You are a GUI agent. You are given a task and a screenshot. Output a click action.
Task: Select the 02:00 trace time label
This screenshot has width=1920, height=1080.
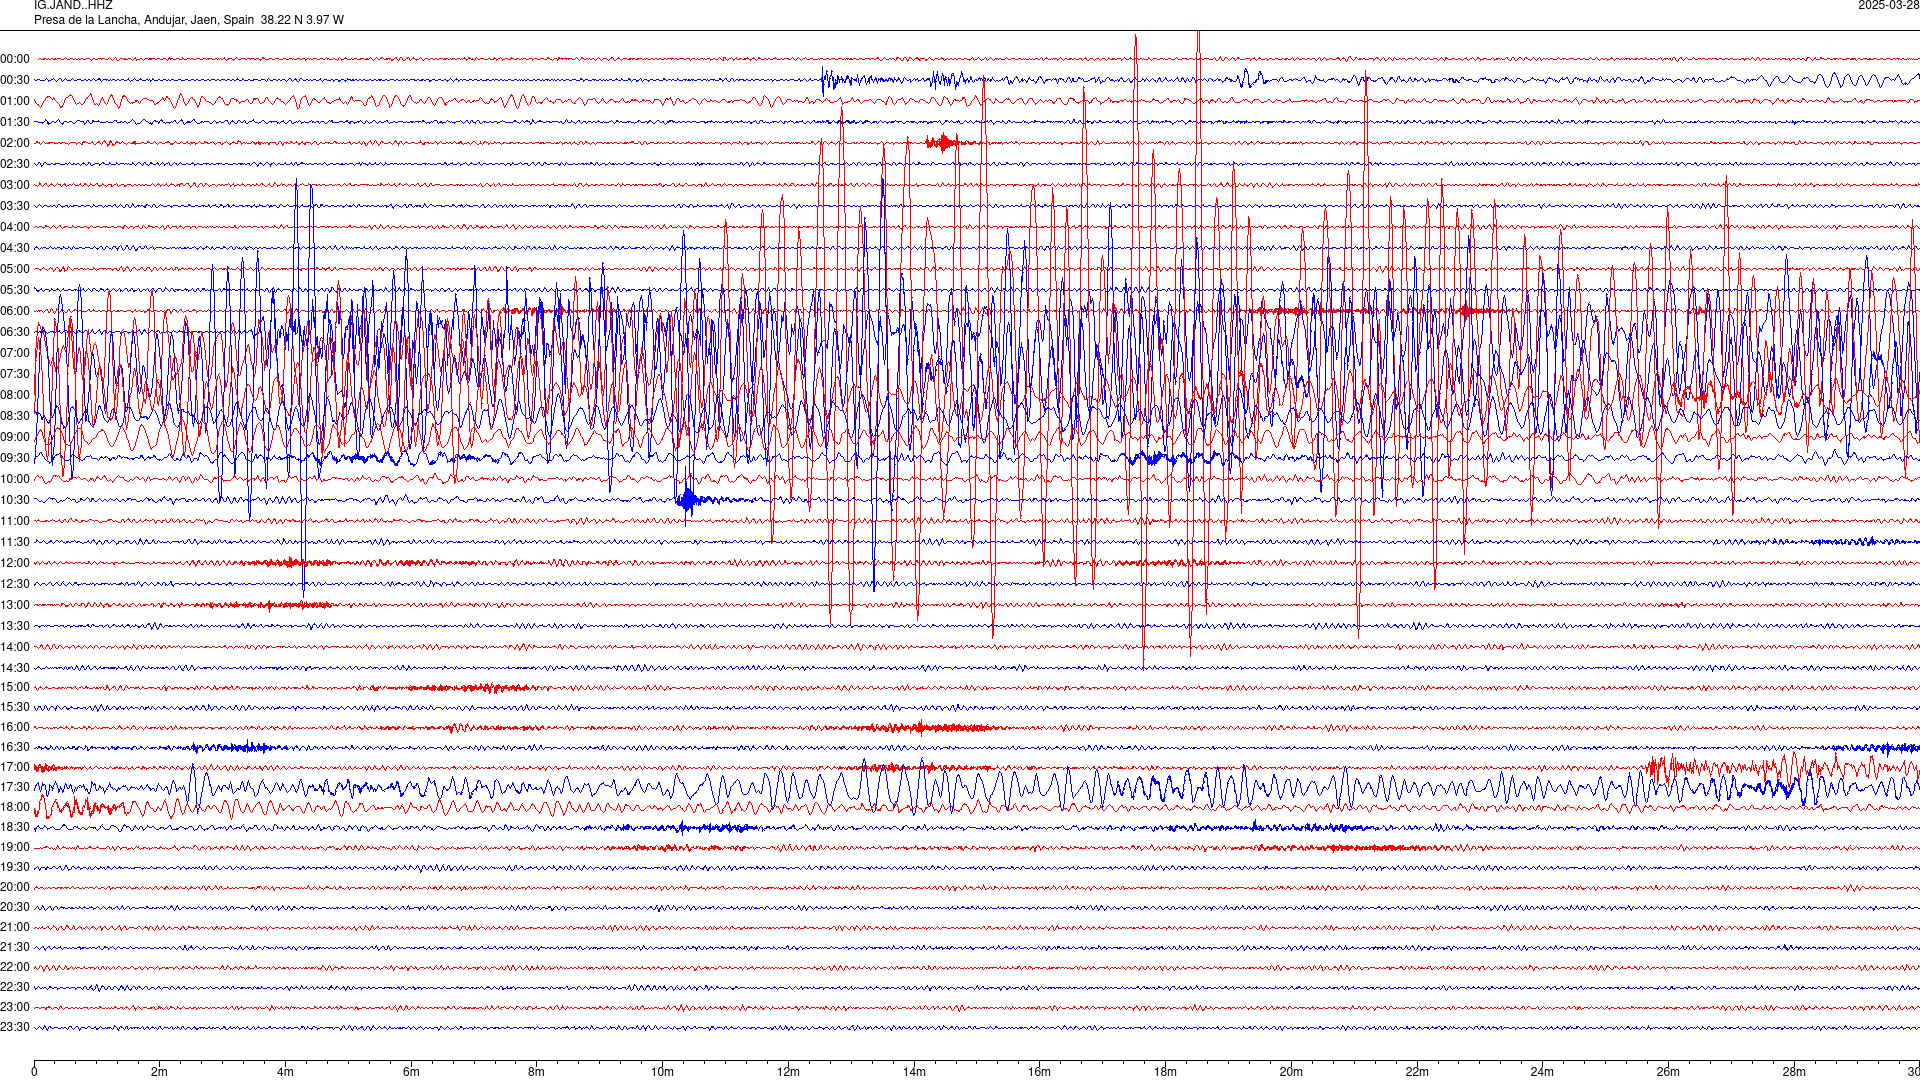(x=15, y=143)
